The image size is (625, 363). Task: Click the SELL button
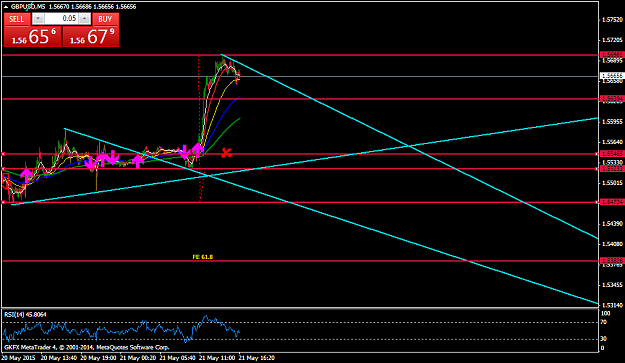[17, 19]
